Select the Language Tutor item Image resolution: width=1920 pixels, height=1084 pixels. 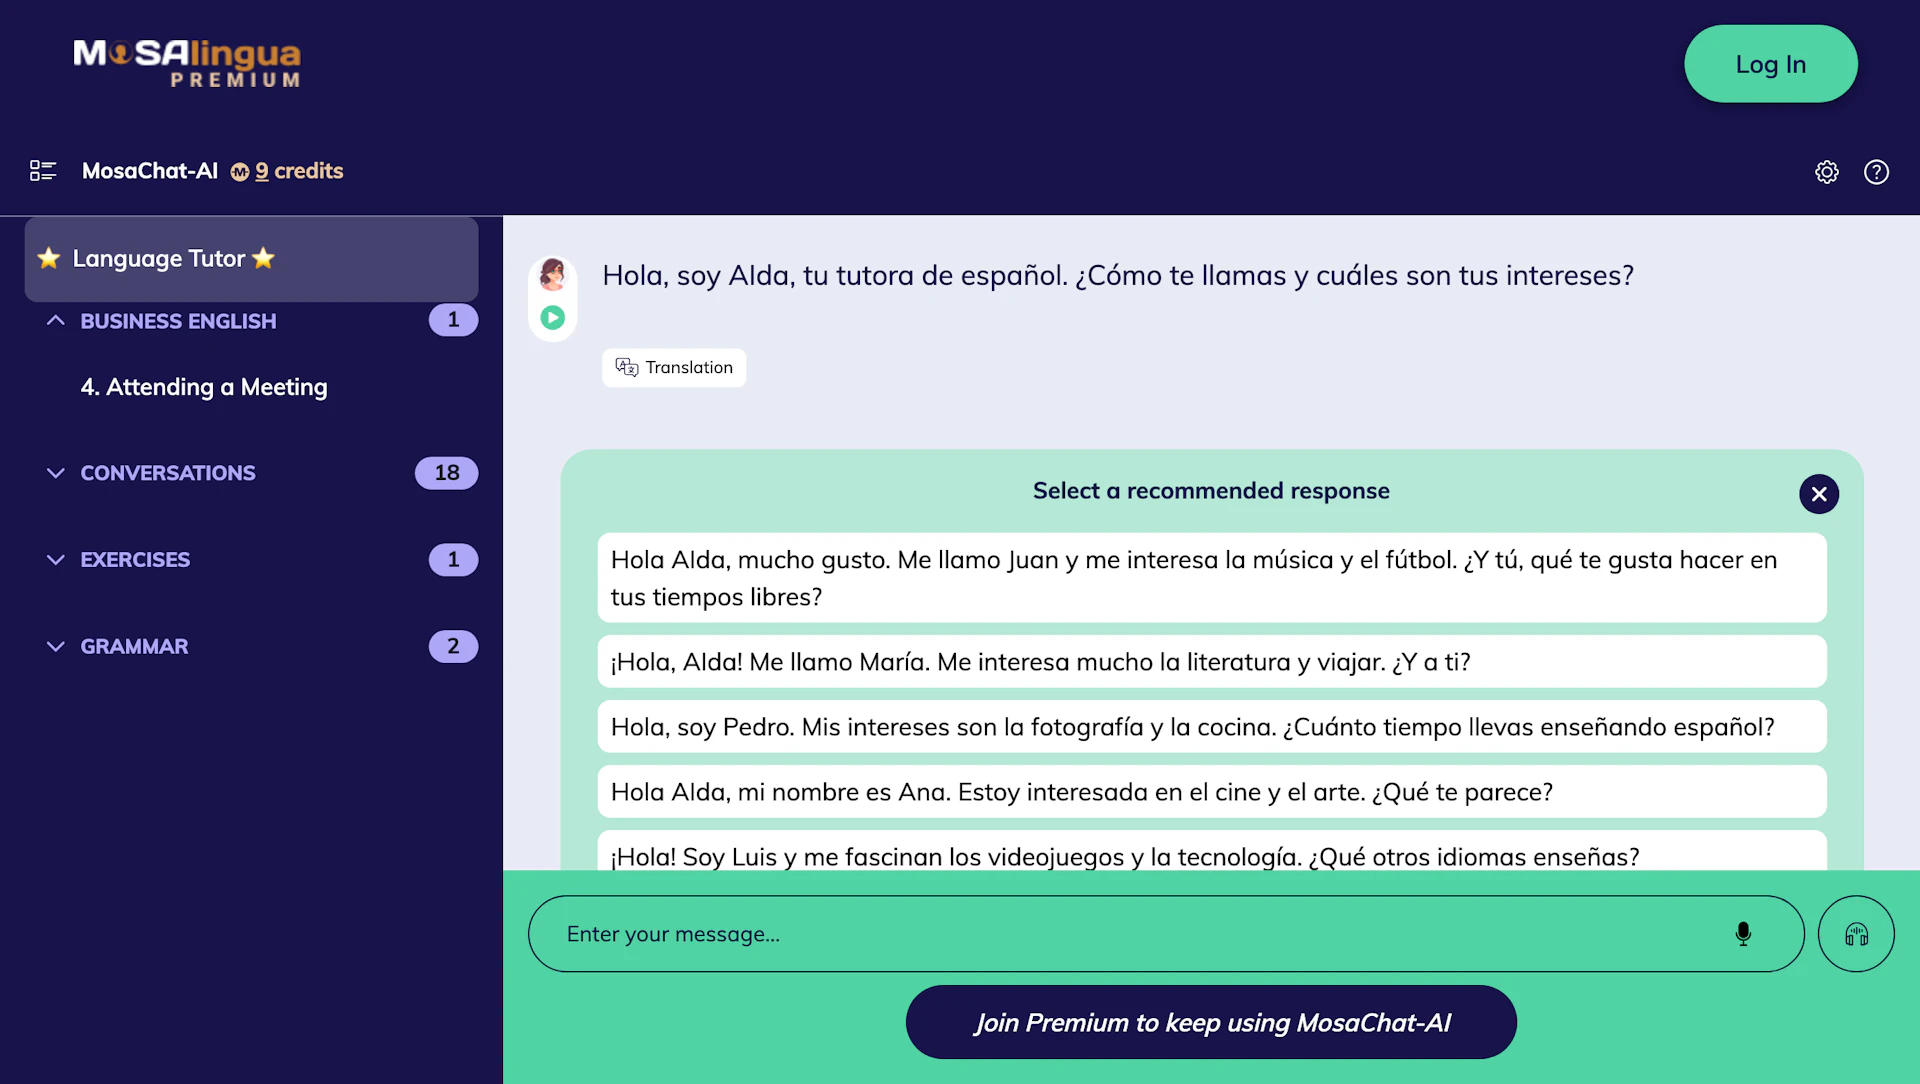coord(252,259)
